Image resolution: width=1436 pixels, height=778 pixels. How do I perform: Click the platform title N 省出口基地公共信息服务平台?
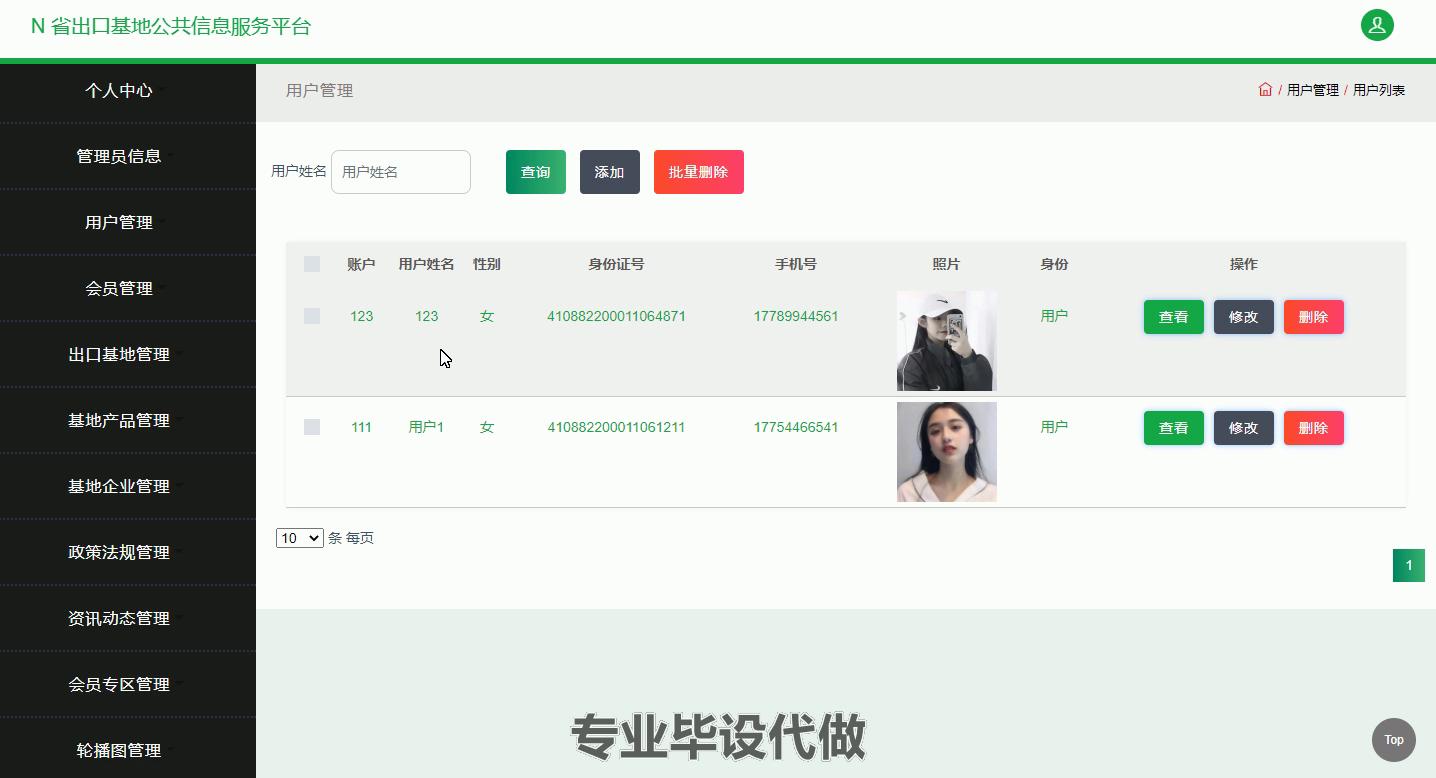click(171, 26)
